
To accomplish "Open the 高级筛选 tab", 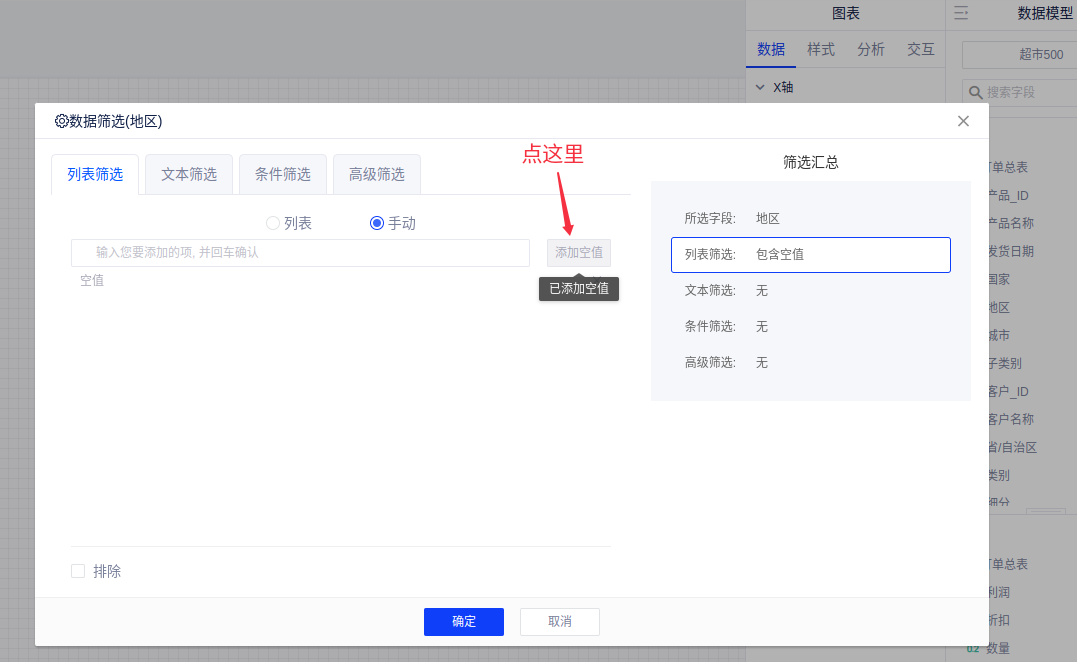I will tap(377, 174).
